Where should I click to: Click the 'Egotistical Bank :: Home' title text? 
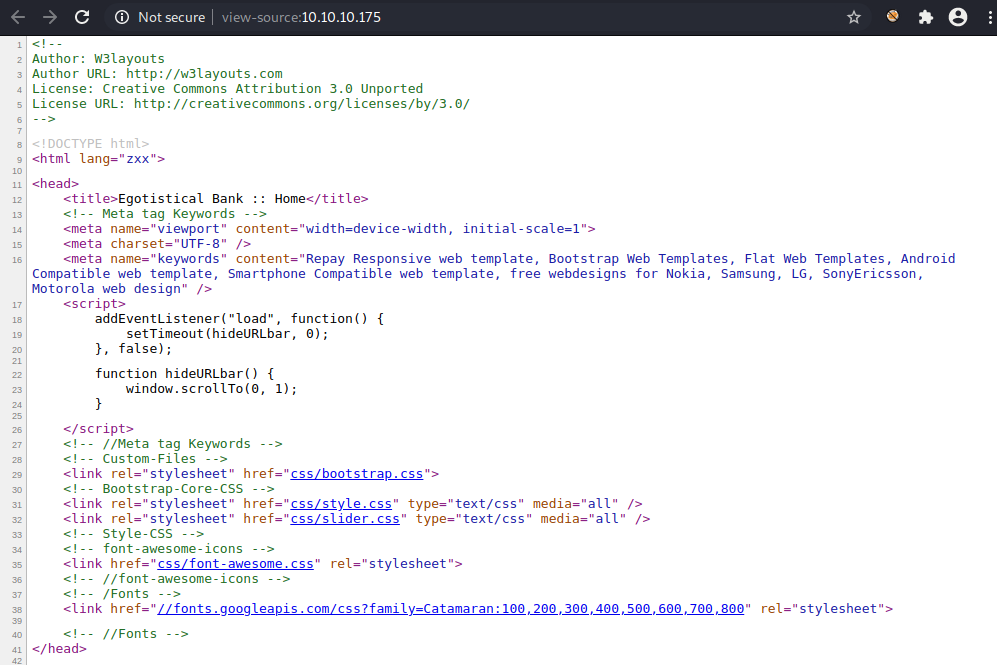click(212, 199)
